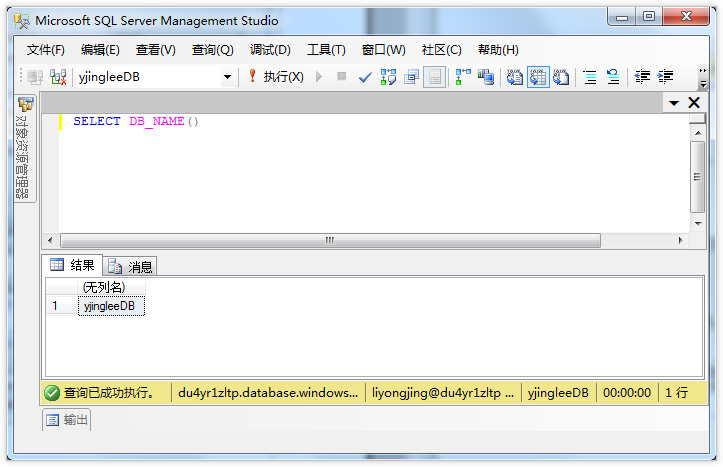Viewport: 723px width, 467px height.
Task: Click the increase indent icon
Action: click(x=665, y=77)
